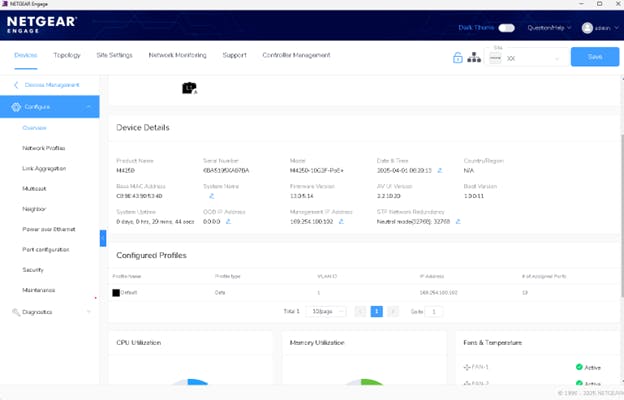Go back using the Device Management arrow

[x=17, y=85]
